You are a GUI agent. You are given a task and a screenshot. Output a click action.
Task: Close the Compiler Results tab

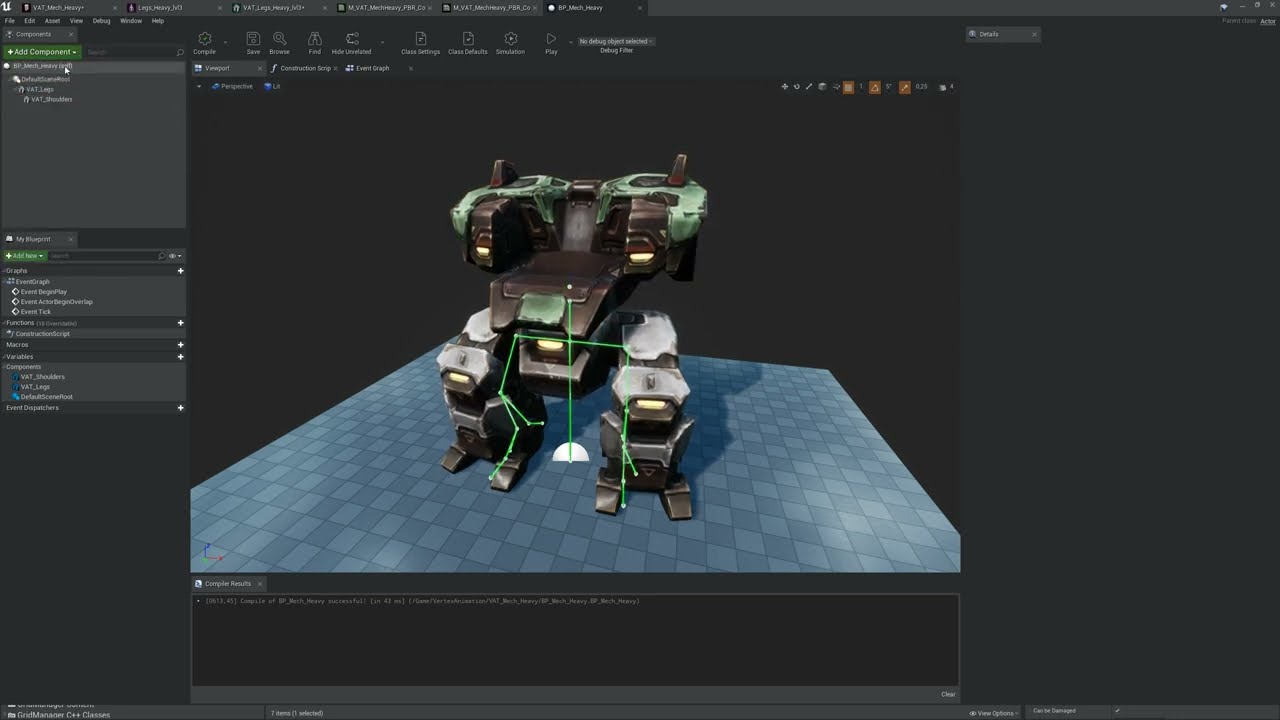pos(260,584)
